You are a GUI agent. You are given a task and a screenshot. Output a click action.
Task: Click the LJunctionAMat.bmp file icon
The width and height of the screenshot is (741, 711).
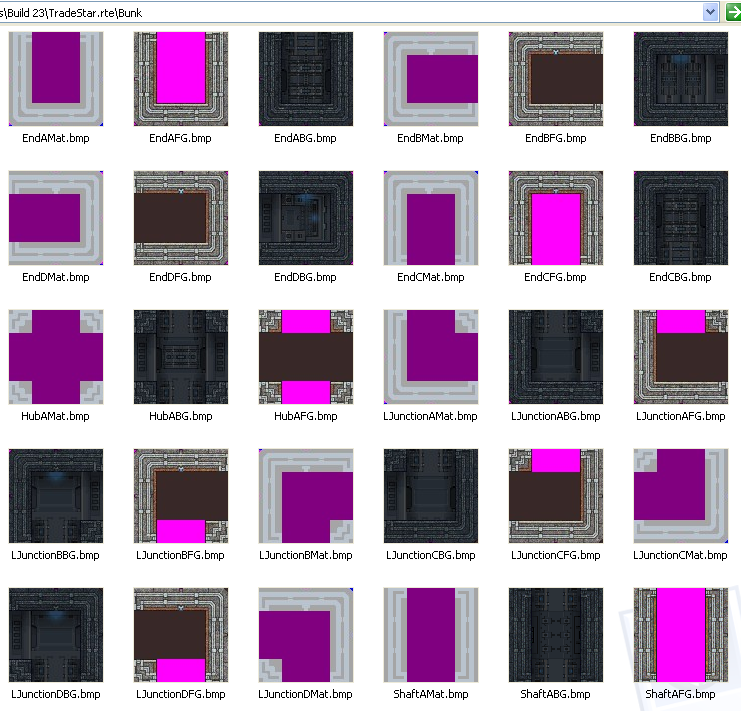(x=431, y=357)
